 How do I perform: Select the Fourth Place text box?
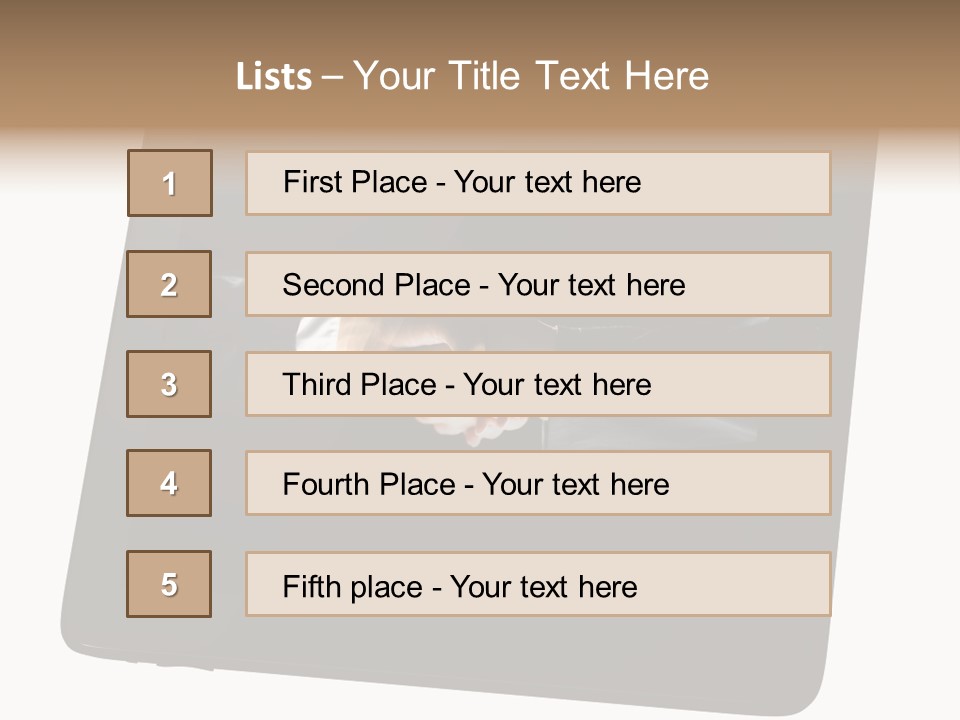pyautogui.click(x=538, y=484)
